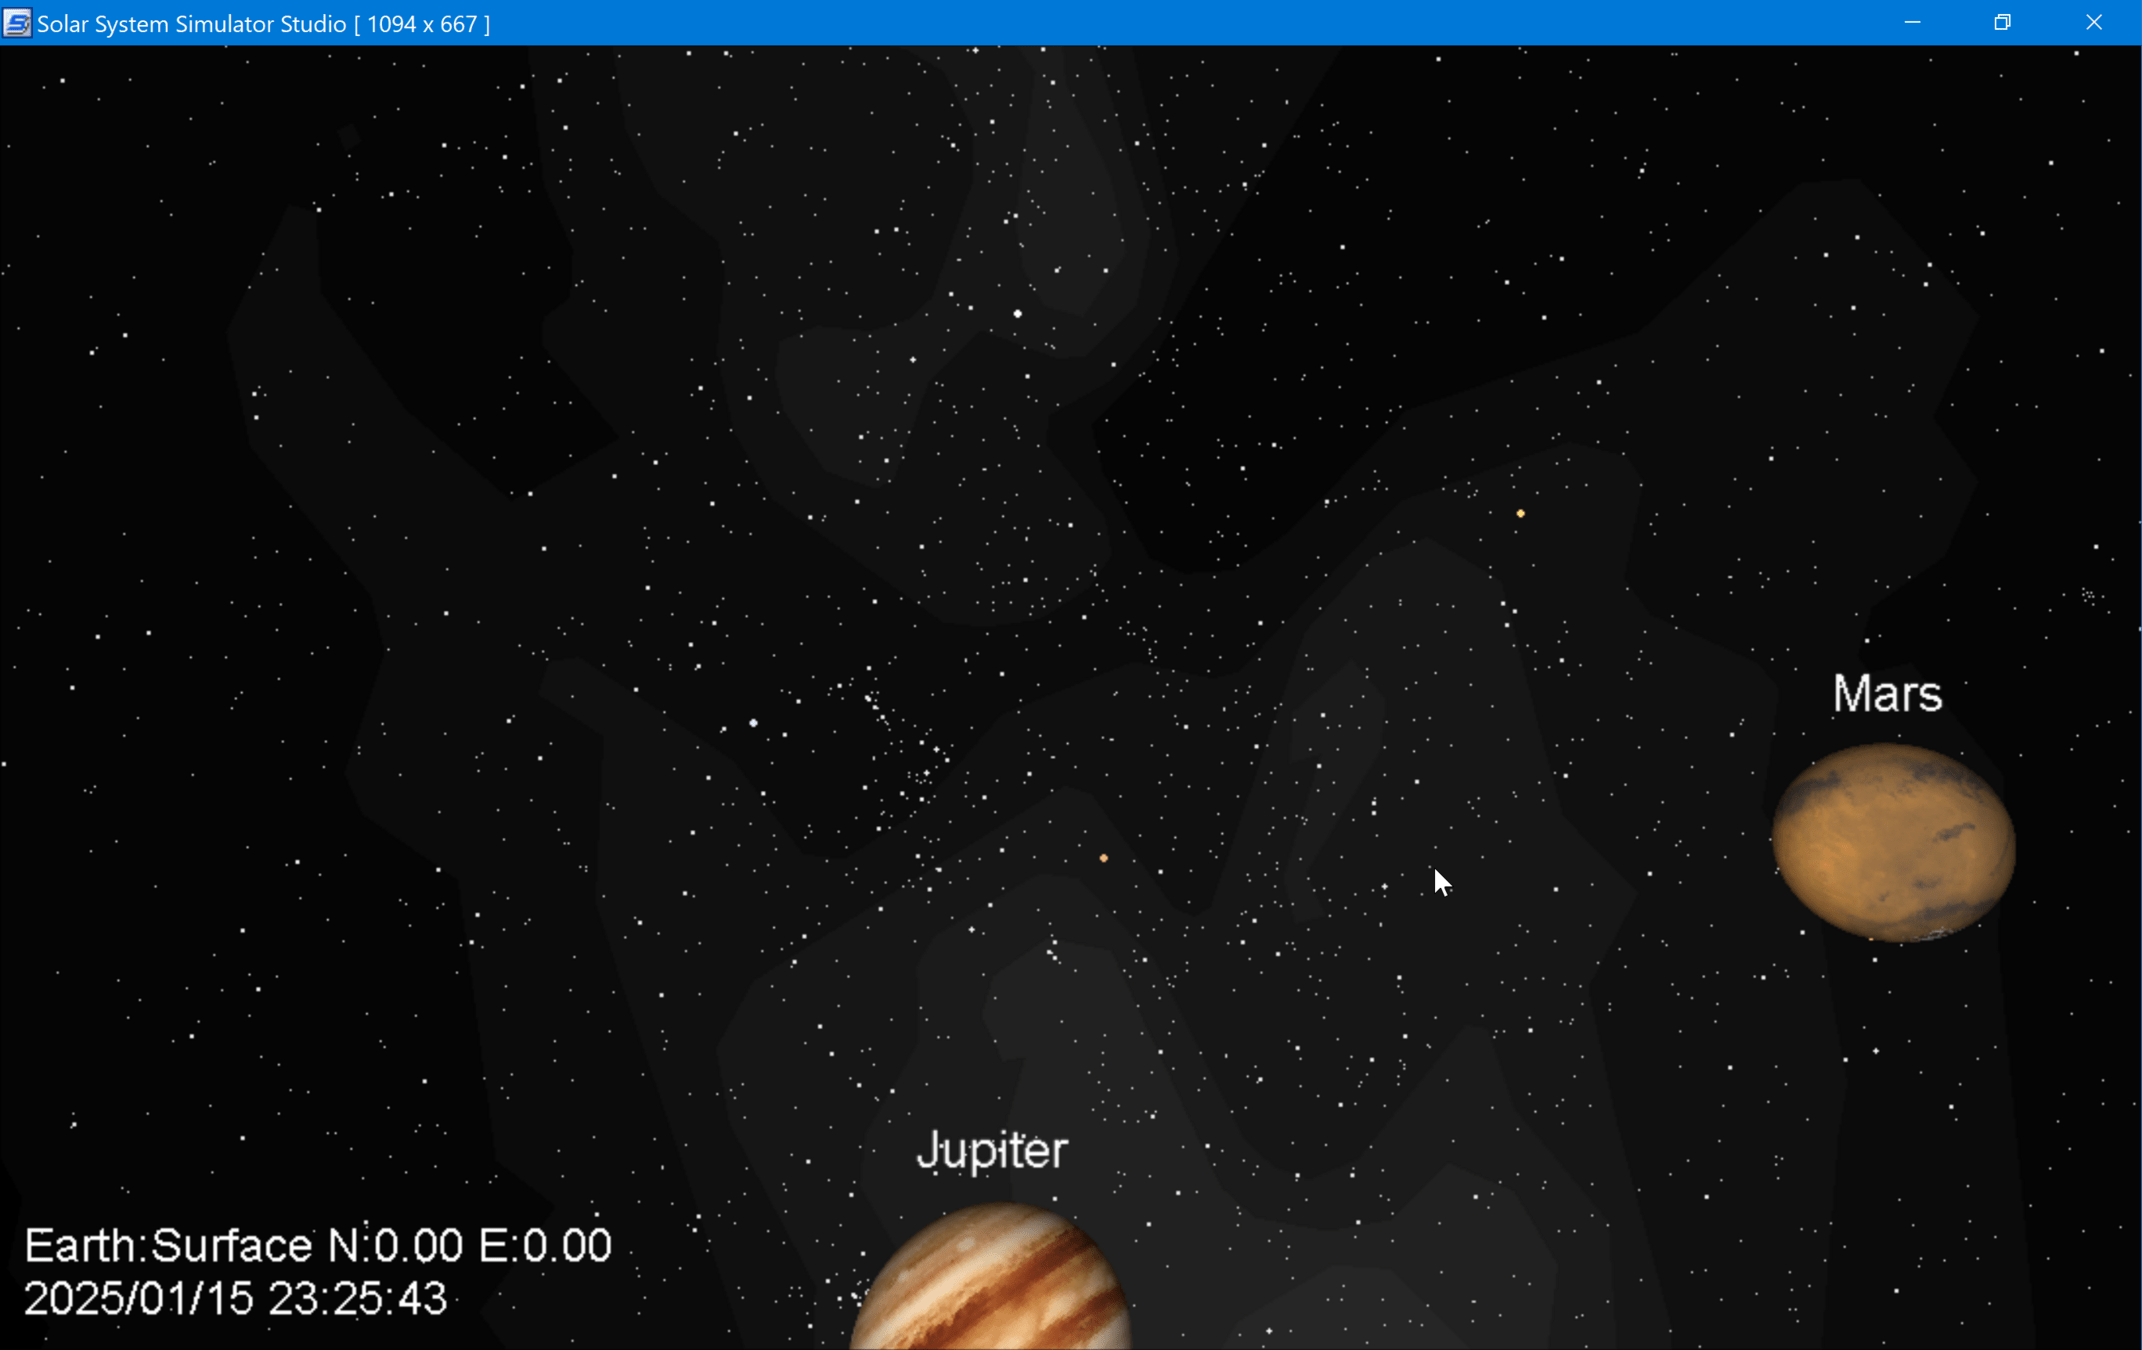Click the Solar System Simulator app icon

pos(17,23)
